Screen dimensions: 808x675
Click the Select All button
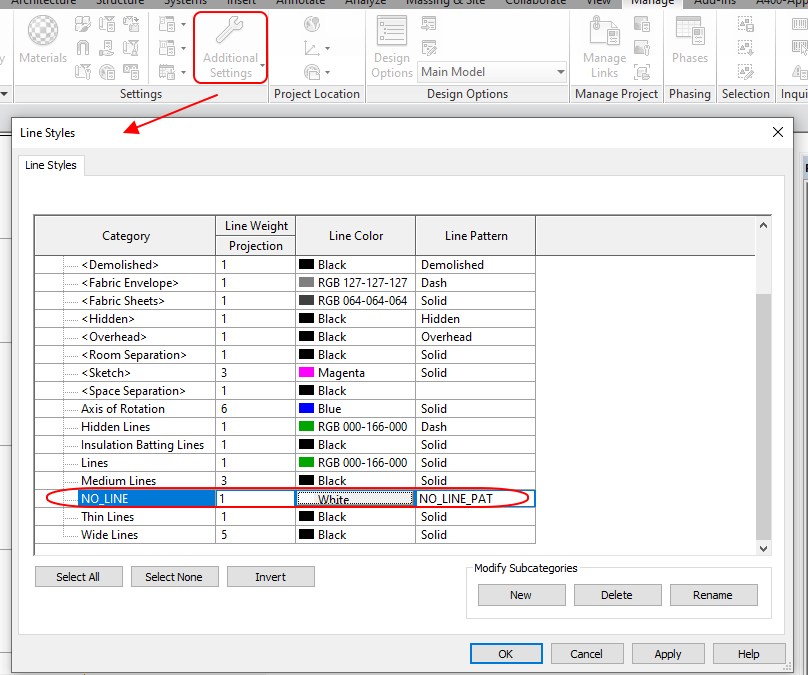point(78,577)
